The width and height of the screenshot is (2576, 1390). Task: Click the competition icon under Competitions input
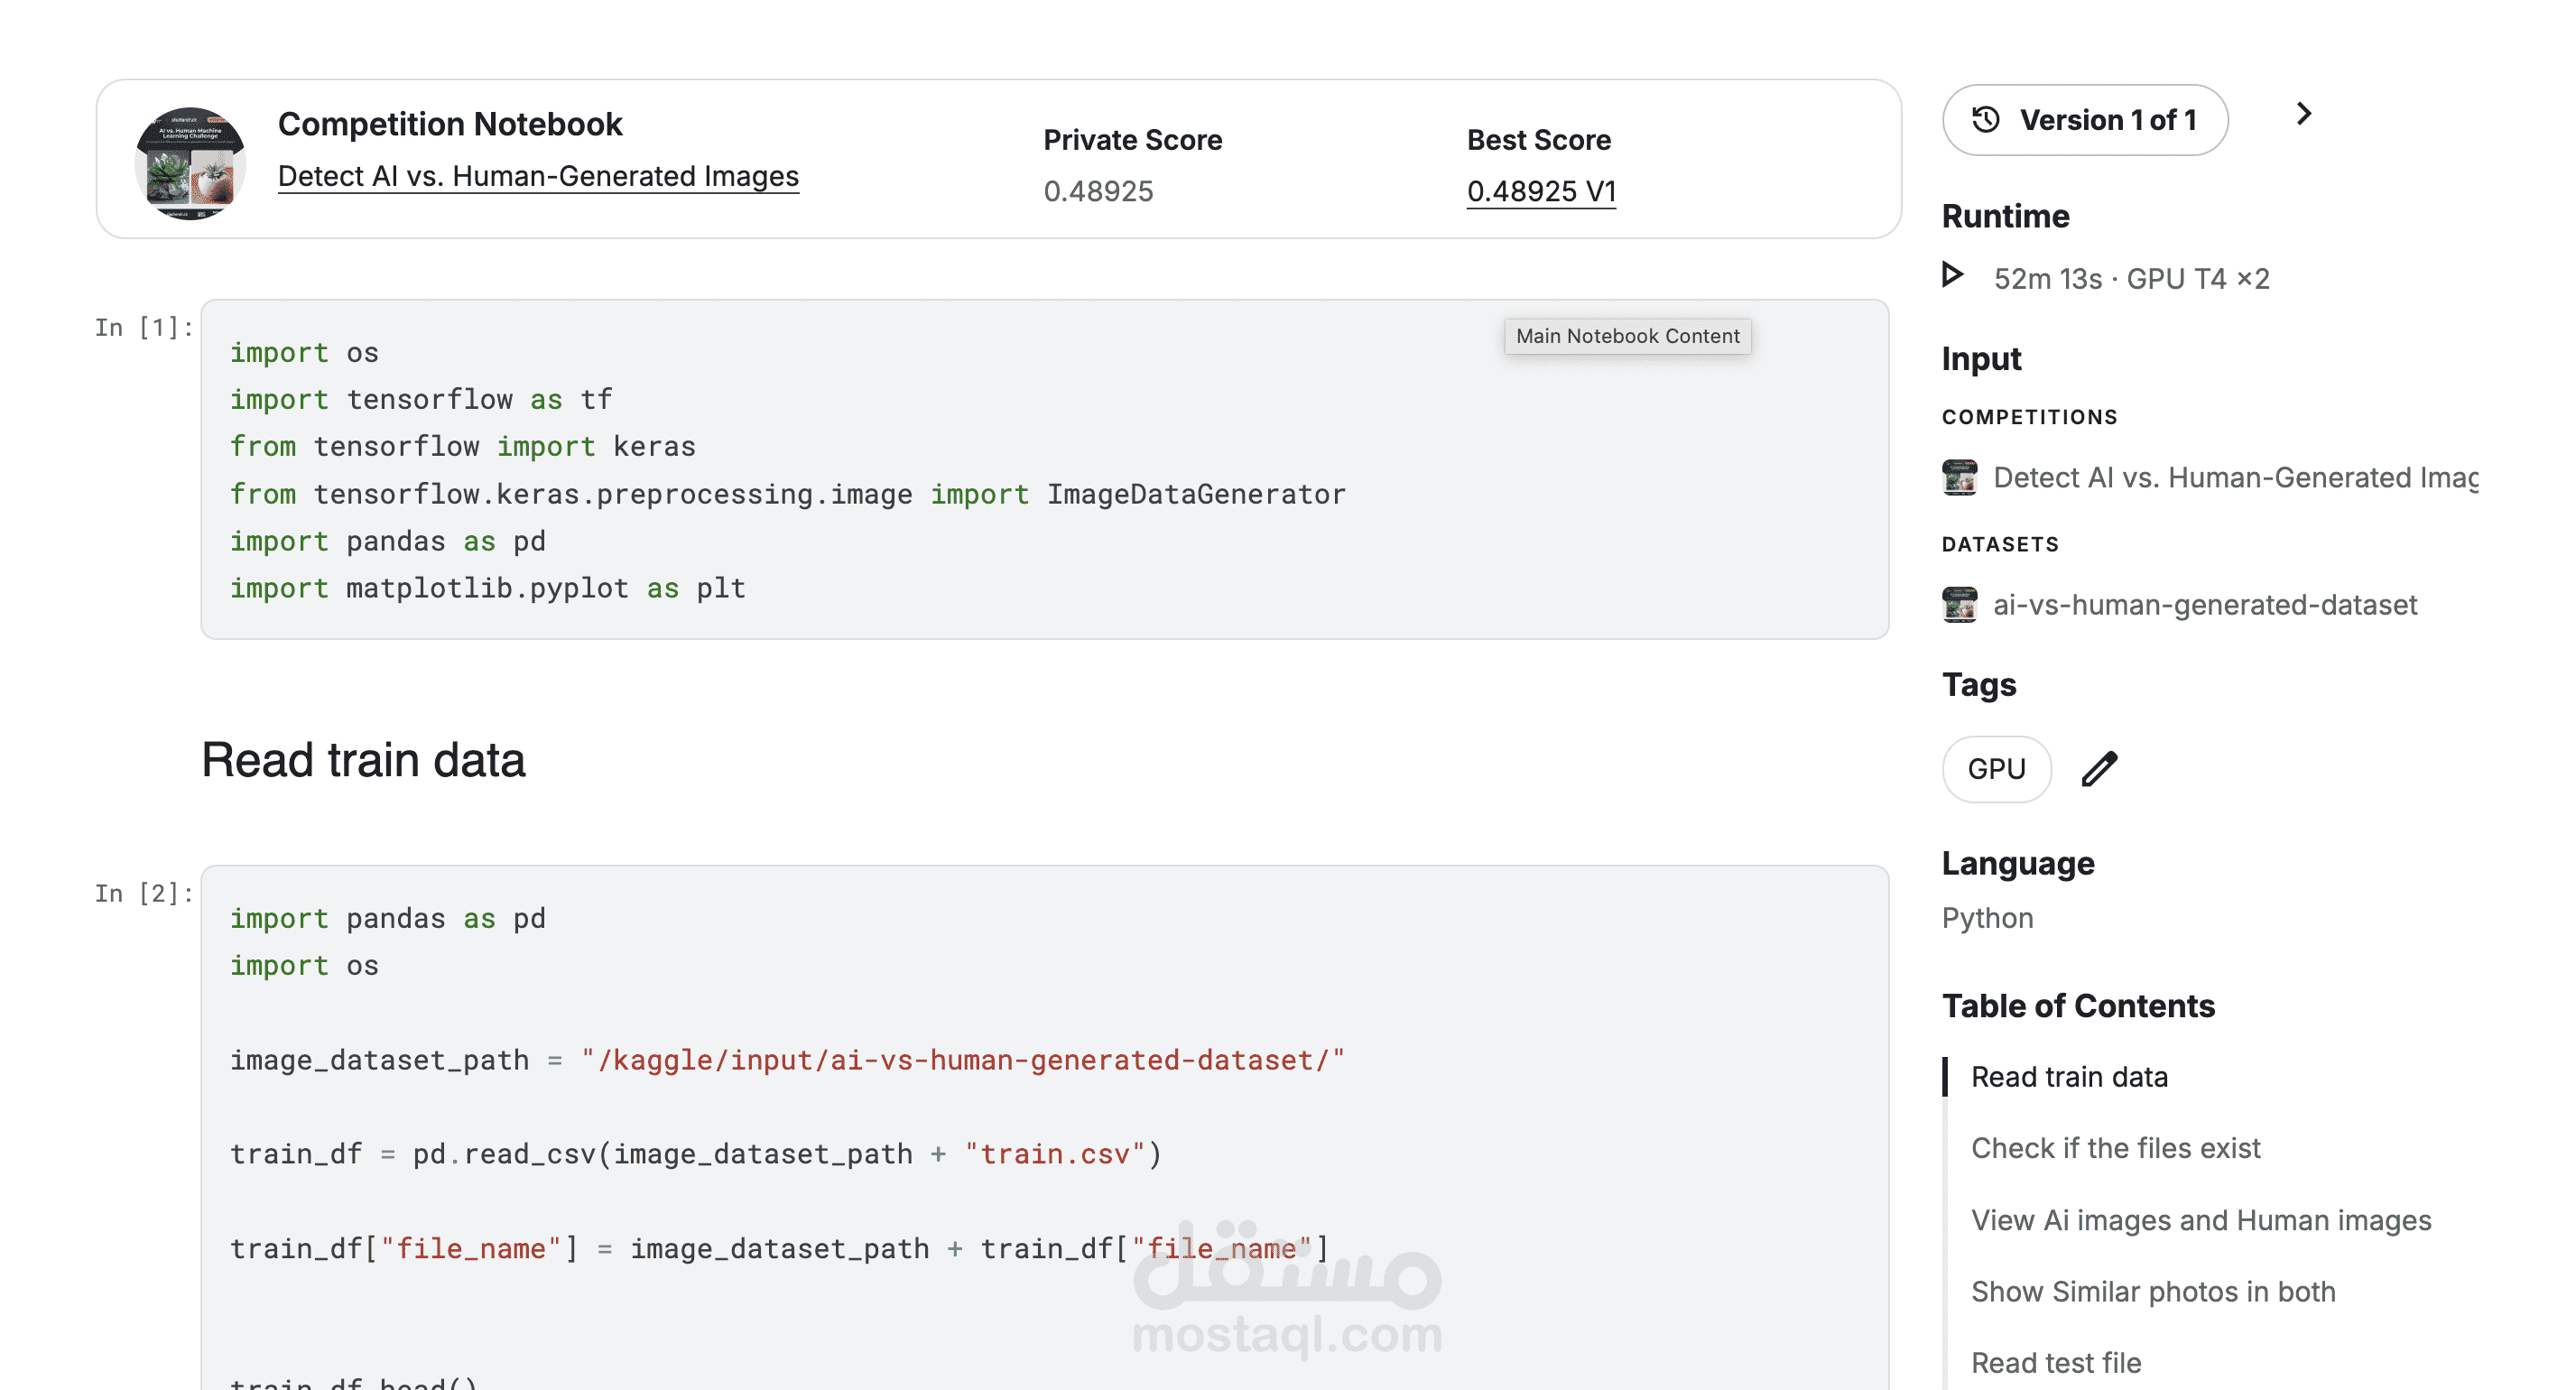(x=1959, y=478)
